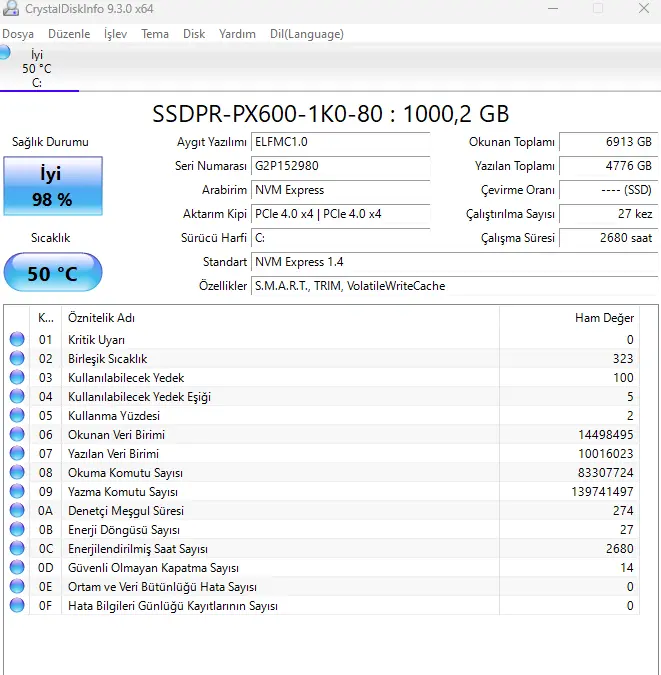The height and width of the screenshot is (675, 661).
Task: Click the Aktarım Kipi field PCIe 4.0 x4
Action: point(340,214)
